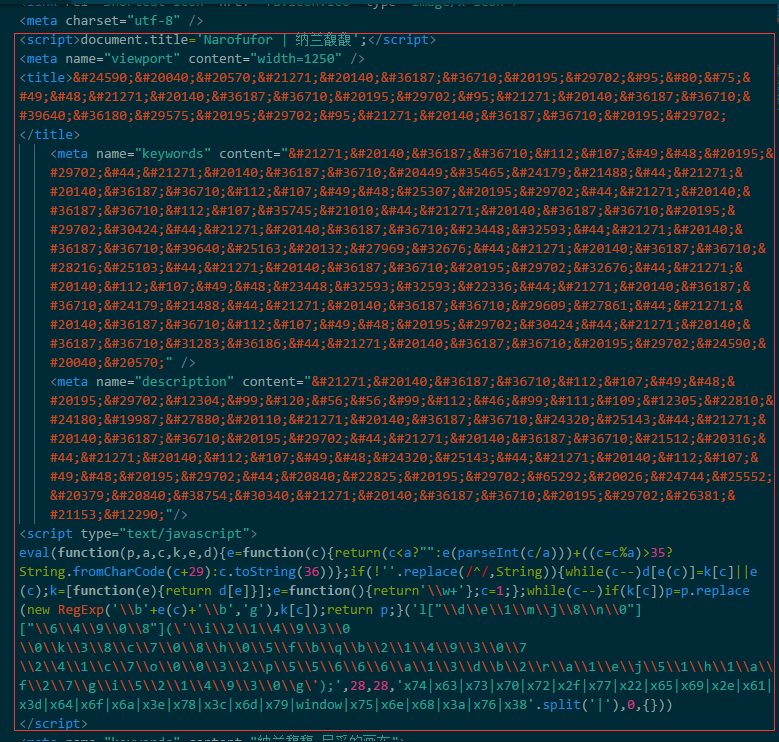The width and height of the screenshot is (779, 742).
Task: Click the replace(/^/,String) call
Action: click(477, 572)
